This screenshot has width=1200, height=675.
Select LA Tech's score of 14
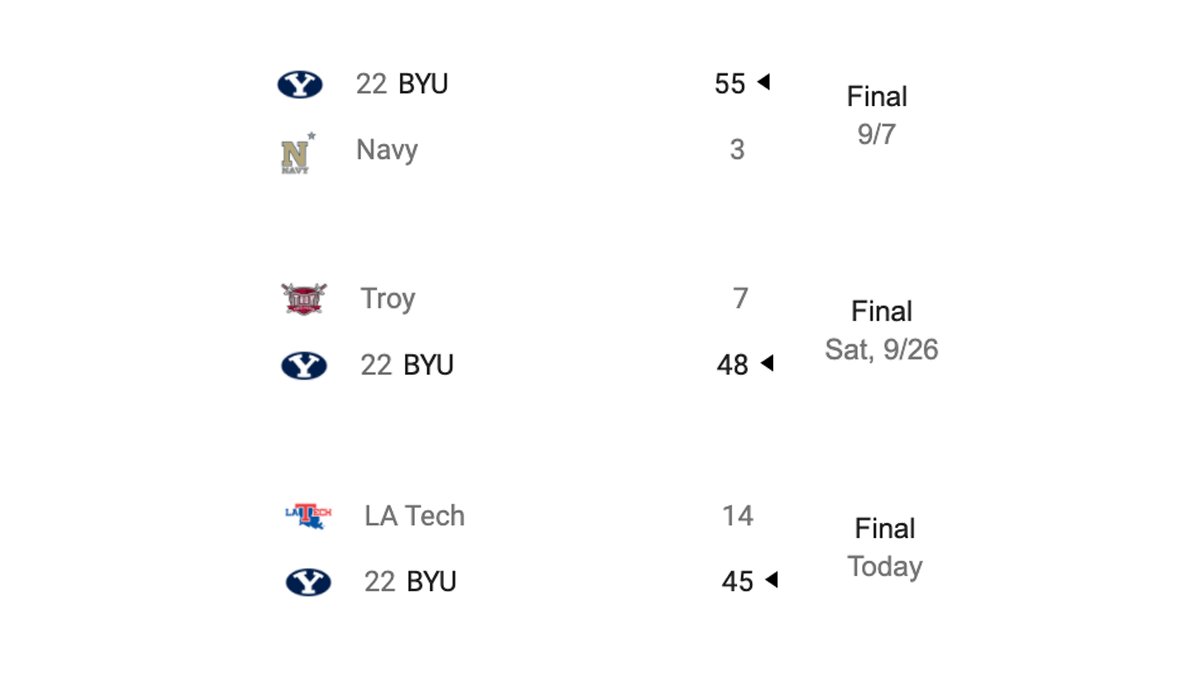(x=738, y=516)
